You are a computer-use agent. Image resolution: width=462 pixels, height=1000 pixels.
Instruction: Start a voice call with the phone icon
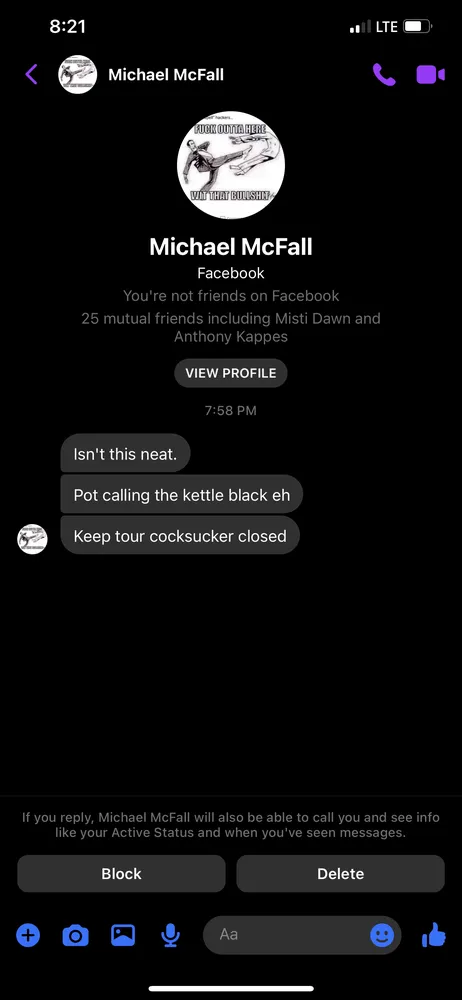384,74
